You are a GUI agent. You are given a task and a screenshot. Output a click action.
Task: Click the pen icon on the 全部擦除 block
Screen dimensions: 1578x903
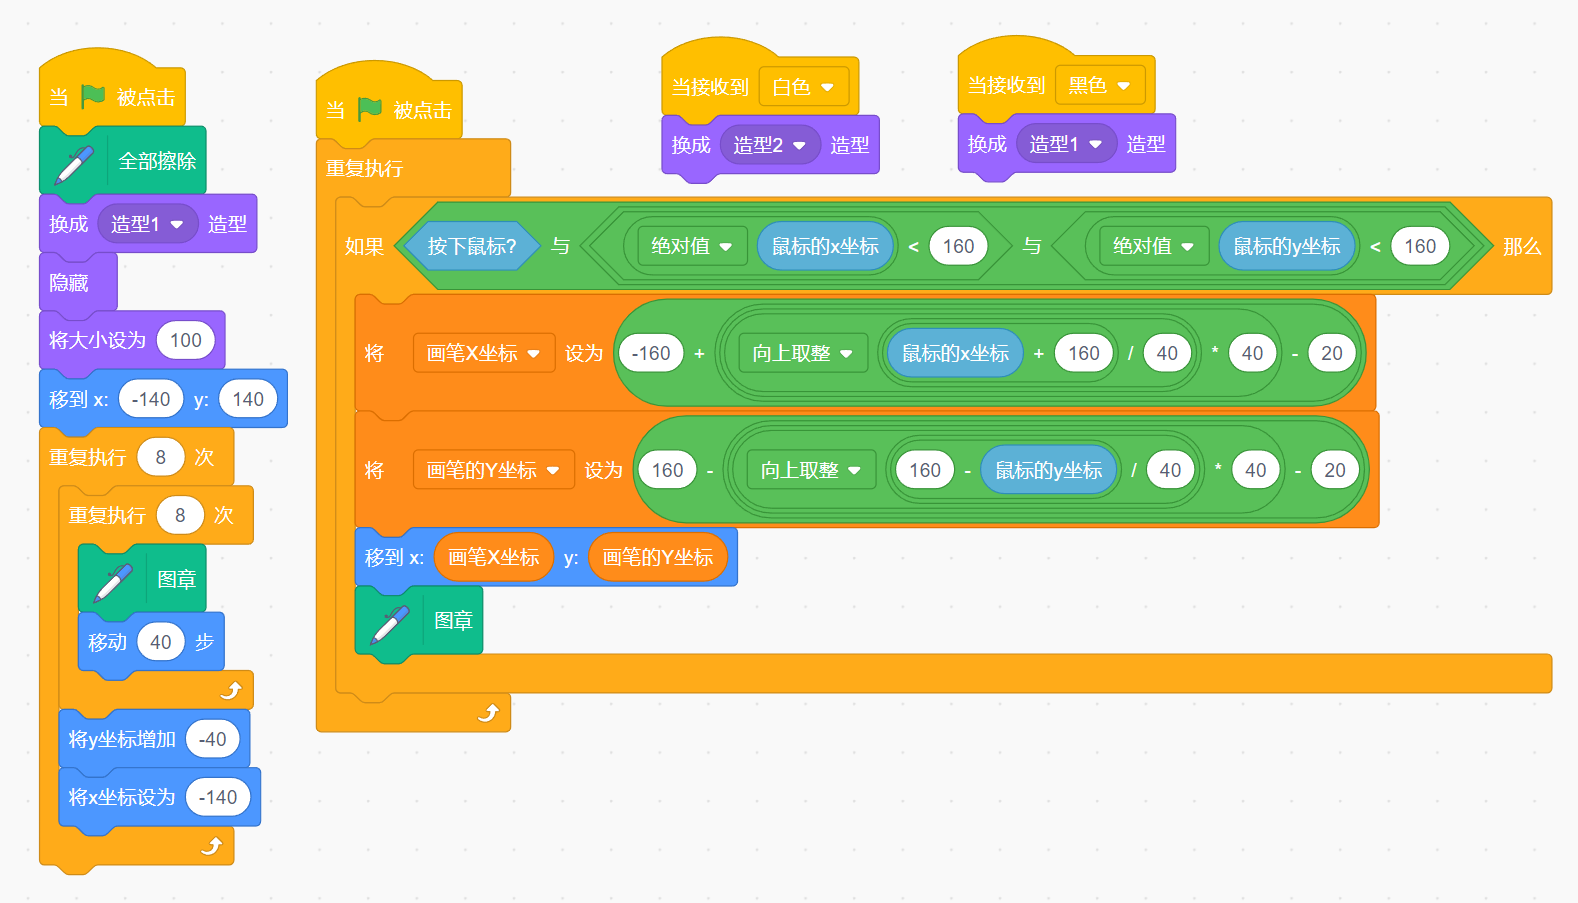tap(74, 163)
